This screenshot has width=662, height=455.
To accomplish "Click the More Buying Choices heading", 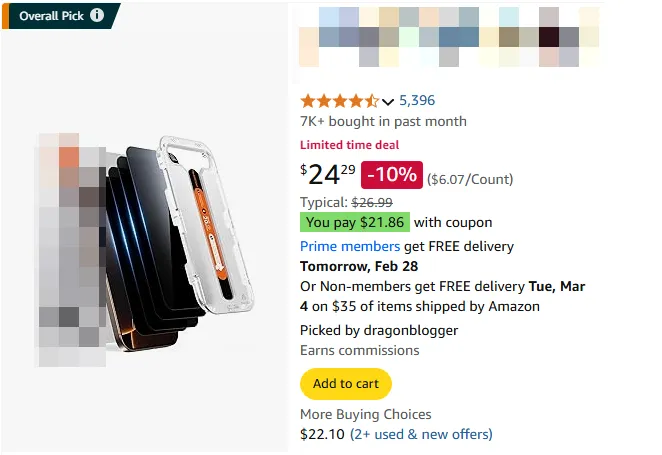I will coord(366,414).
